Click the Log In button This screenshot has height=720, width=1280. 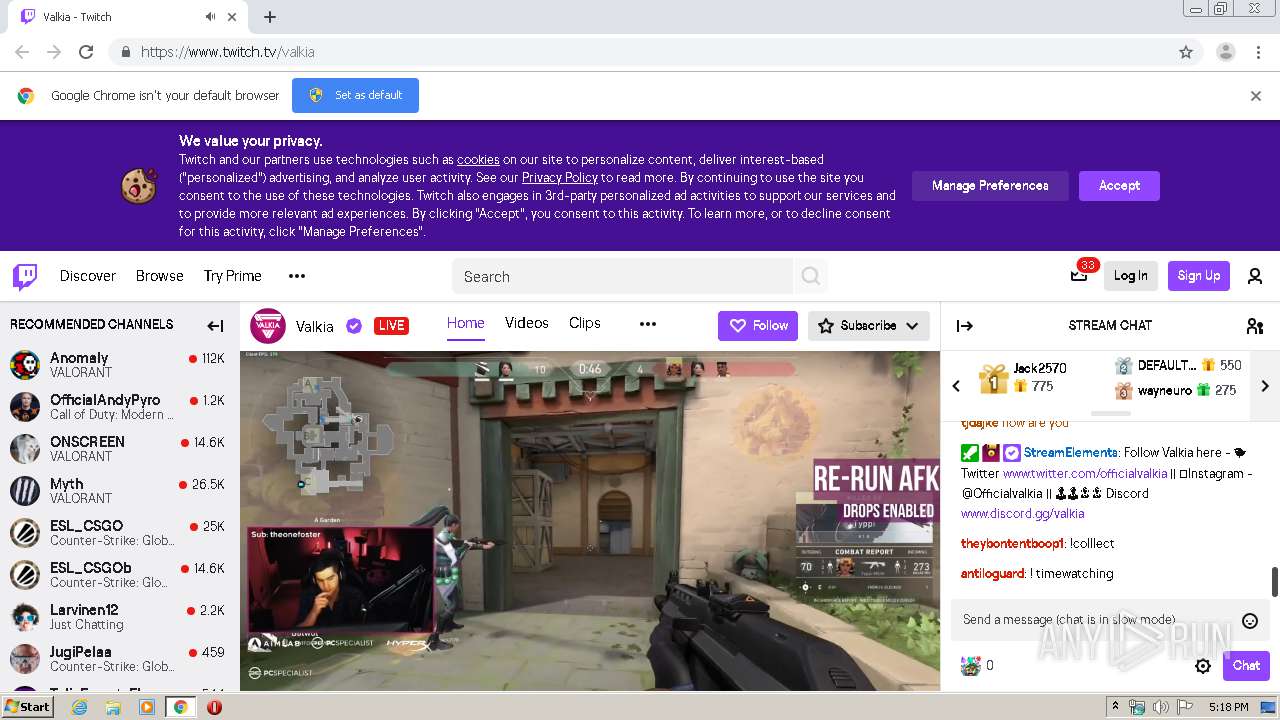point(1131,276)
